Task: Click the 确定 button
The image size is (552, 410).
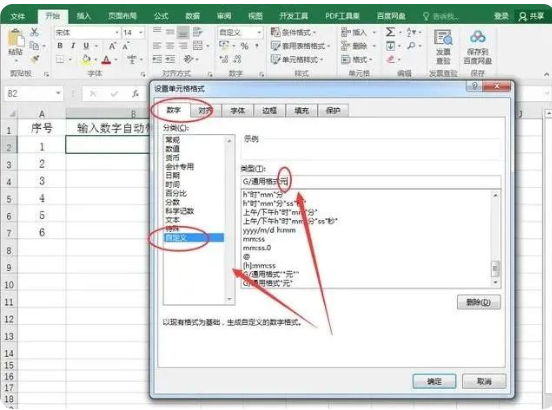Action: point(434,381)
